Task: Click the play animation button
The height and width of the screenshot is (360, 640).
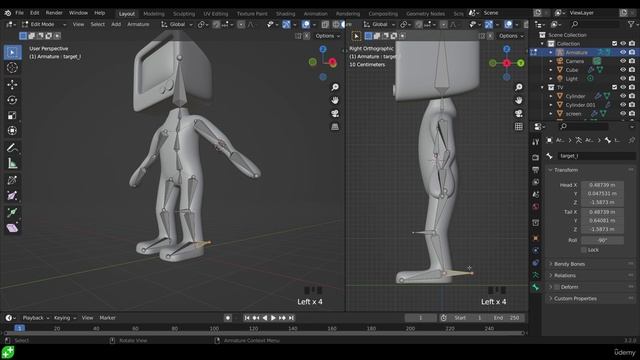Action: (273, 318)
